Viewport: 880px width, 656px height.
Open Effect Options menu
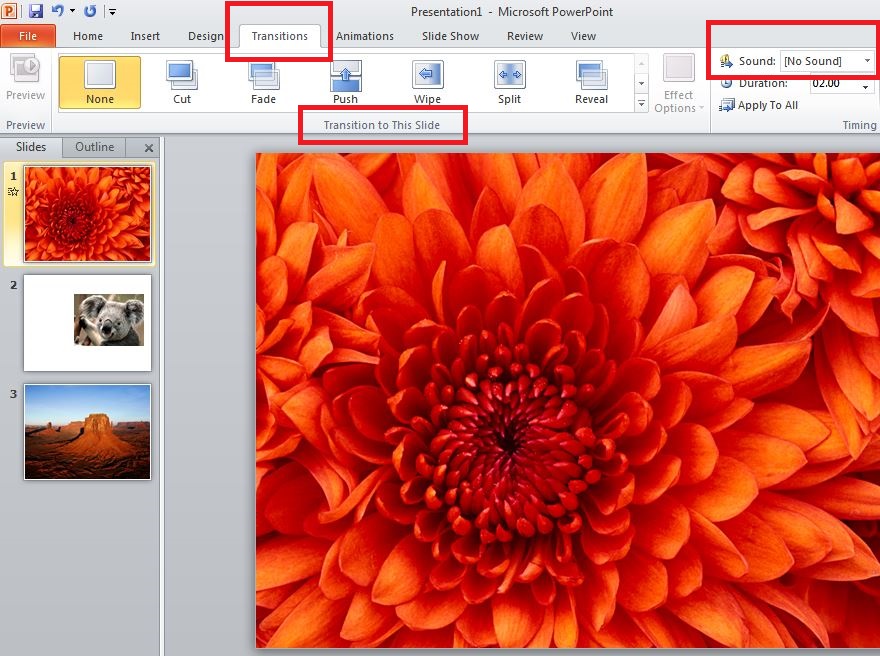(679, 84)
